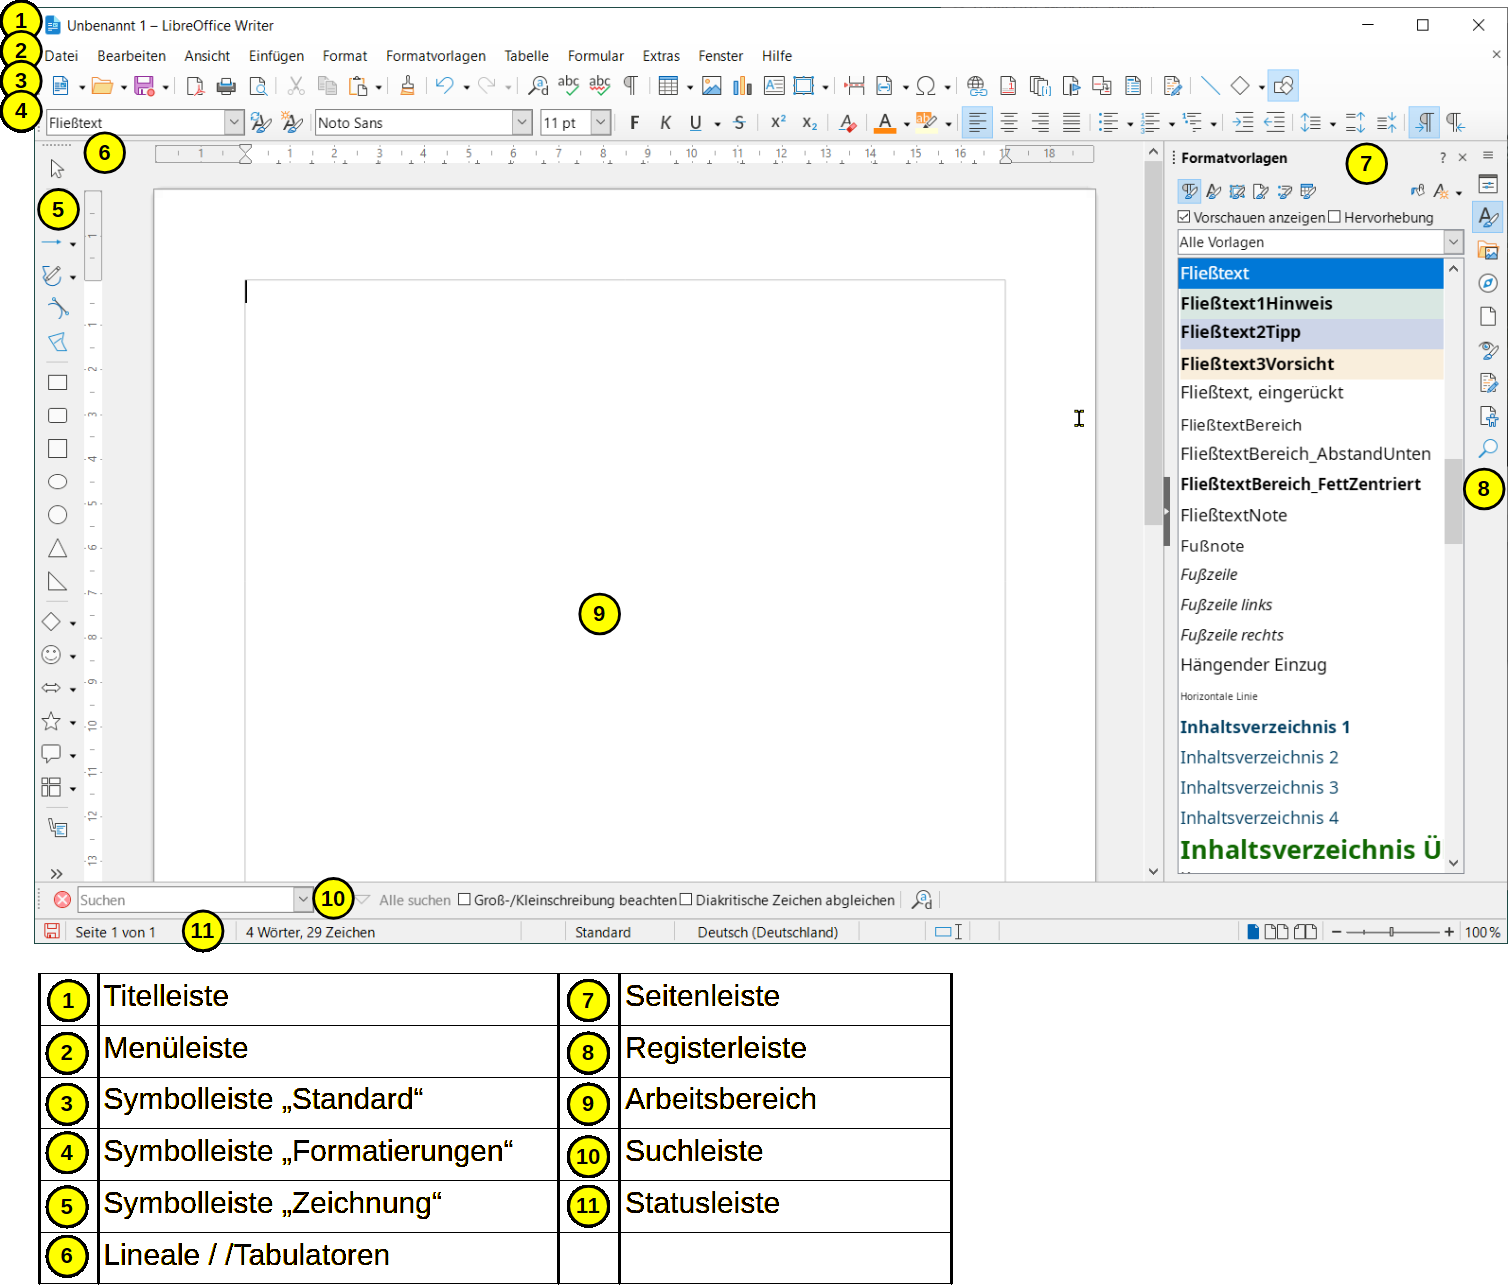
Task: Open the Tabelle menu
Action: pos(526,56)
